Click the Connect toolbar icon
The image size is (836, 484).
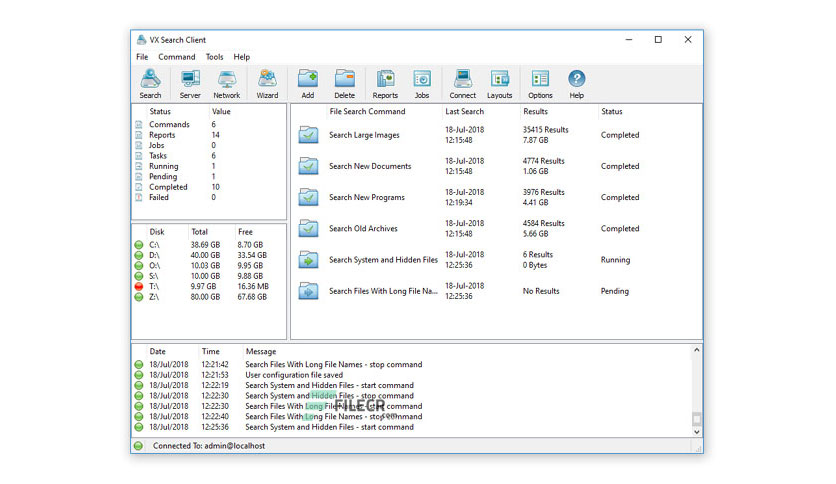(462, 84)
